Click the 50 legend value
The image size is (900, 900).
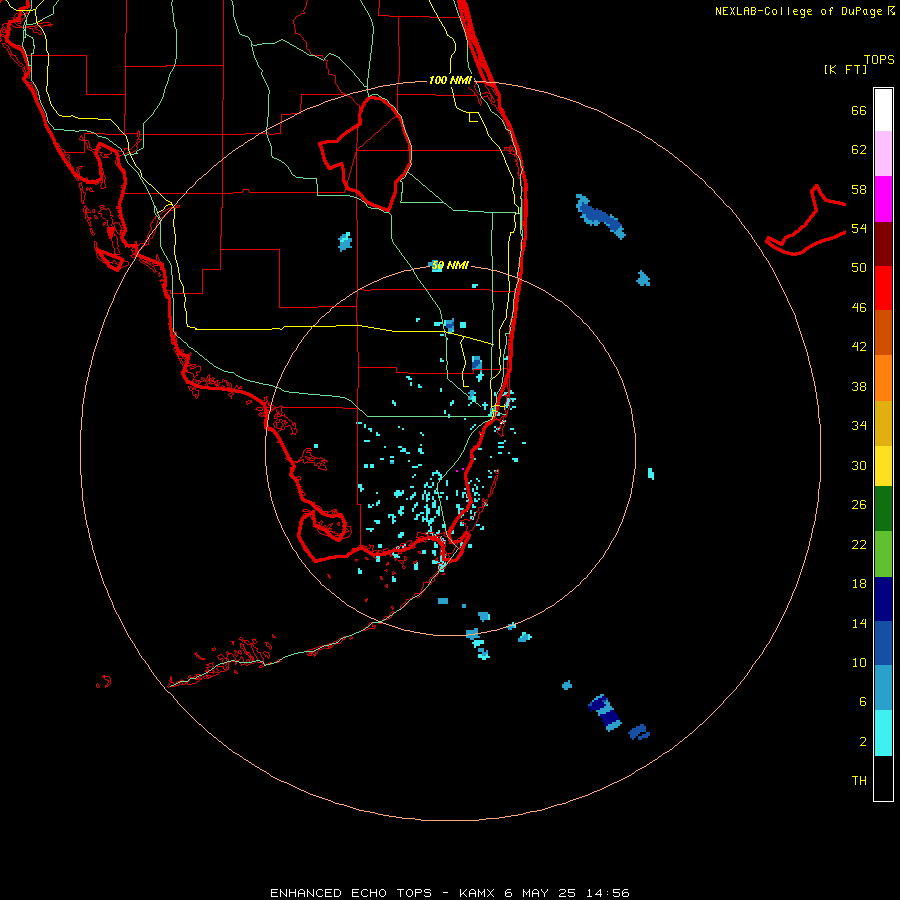point(859,268)
